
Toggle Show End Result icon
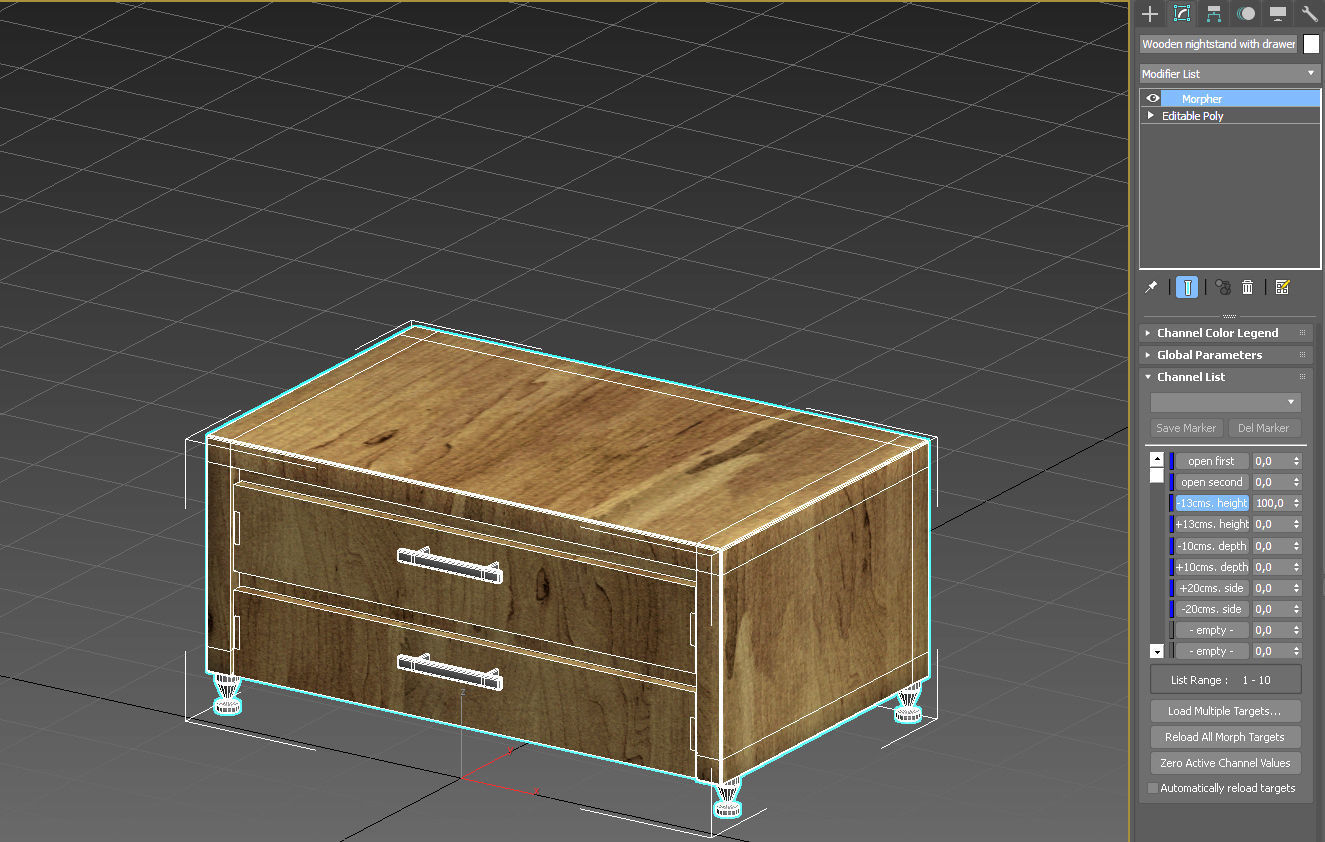[x=1187, y=287]
